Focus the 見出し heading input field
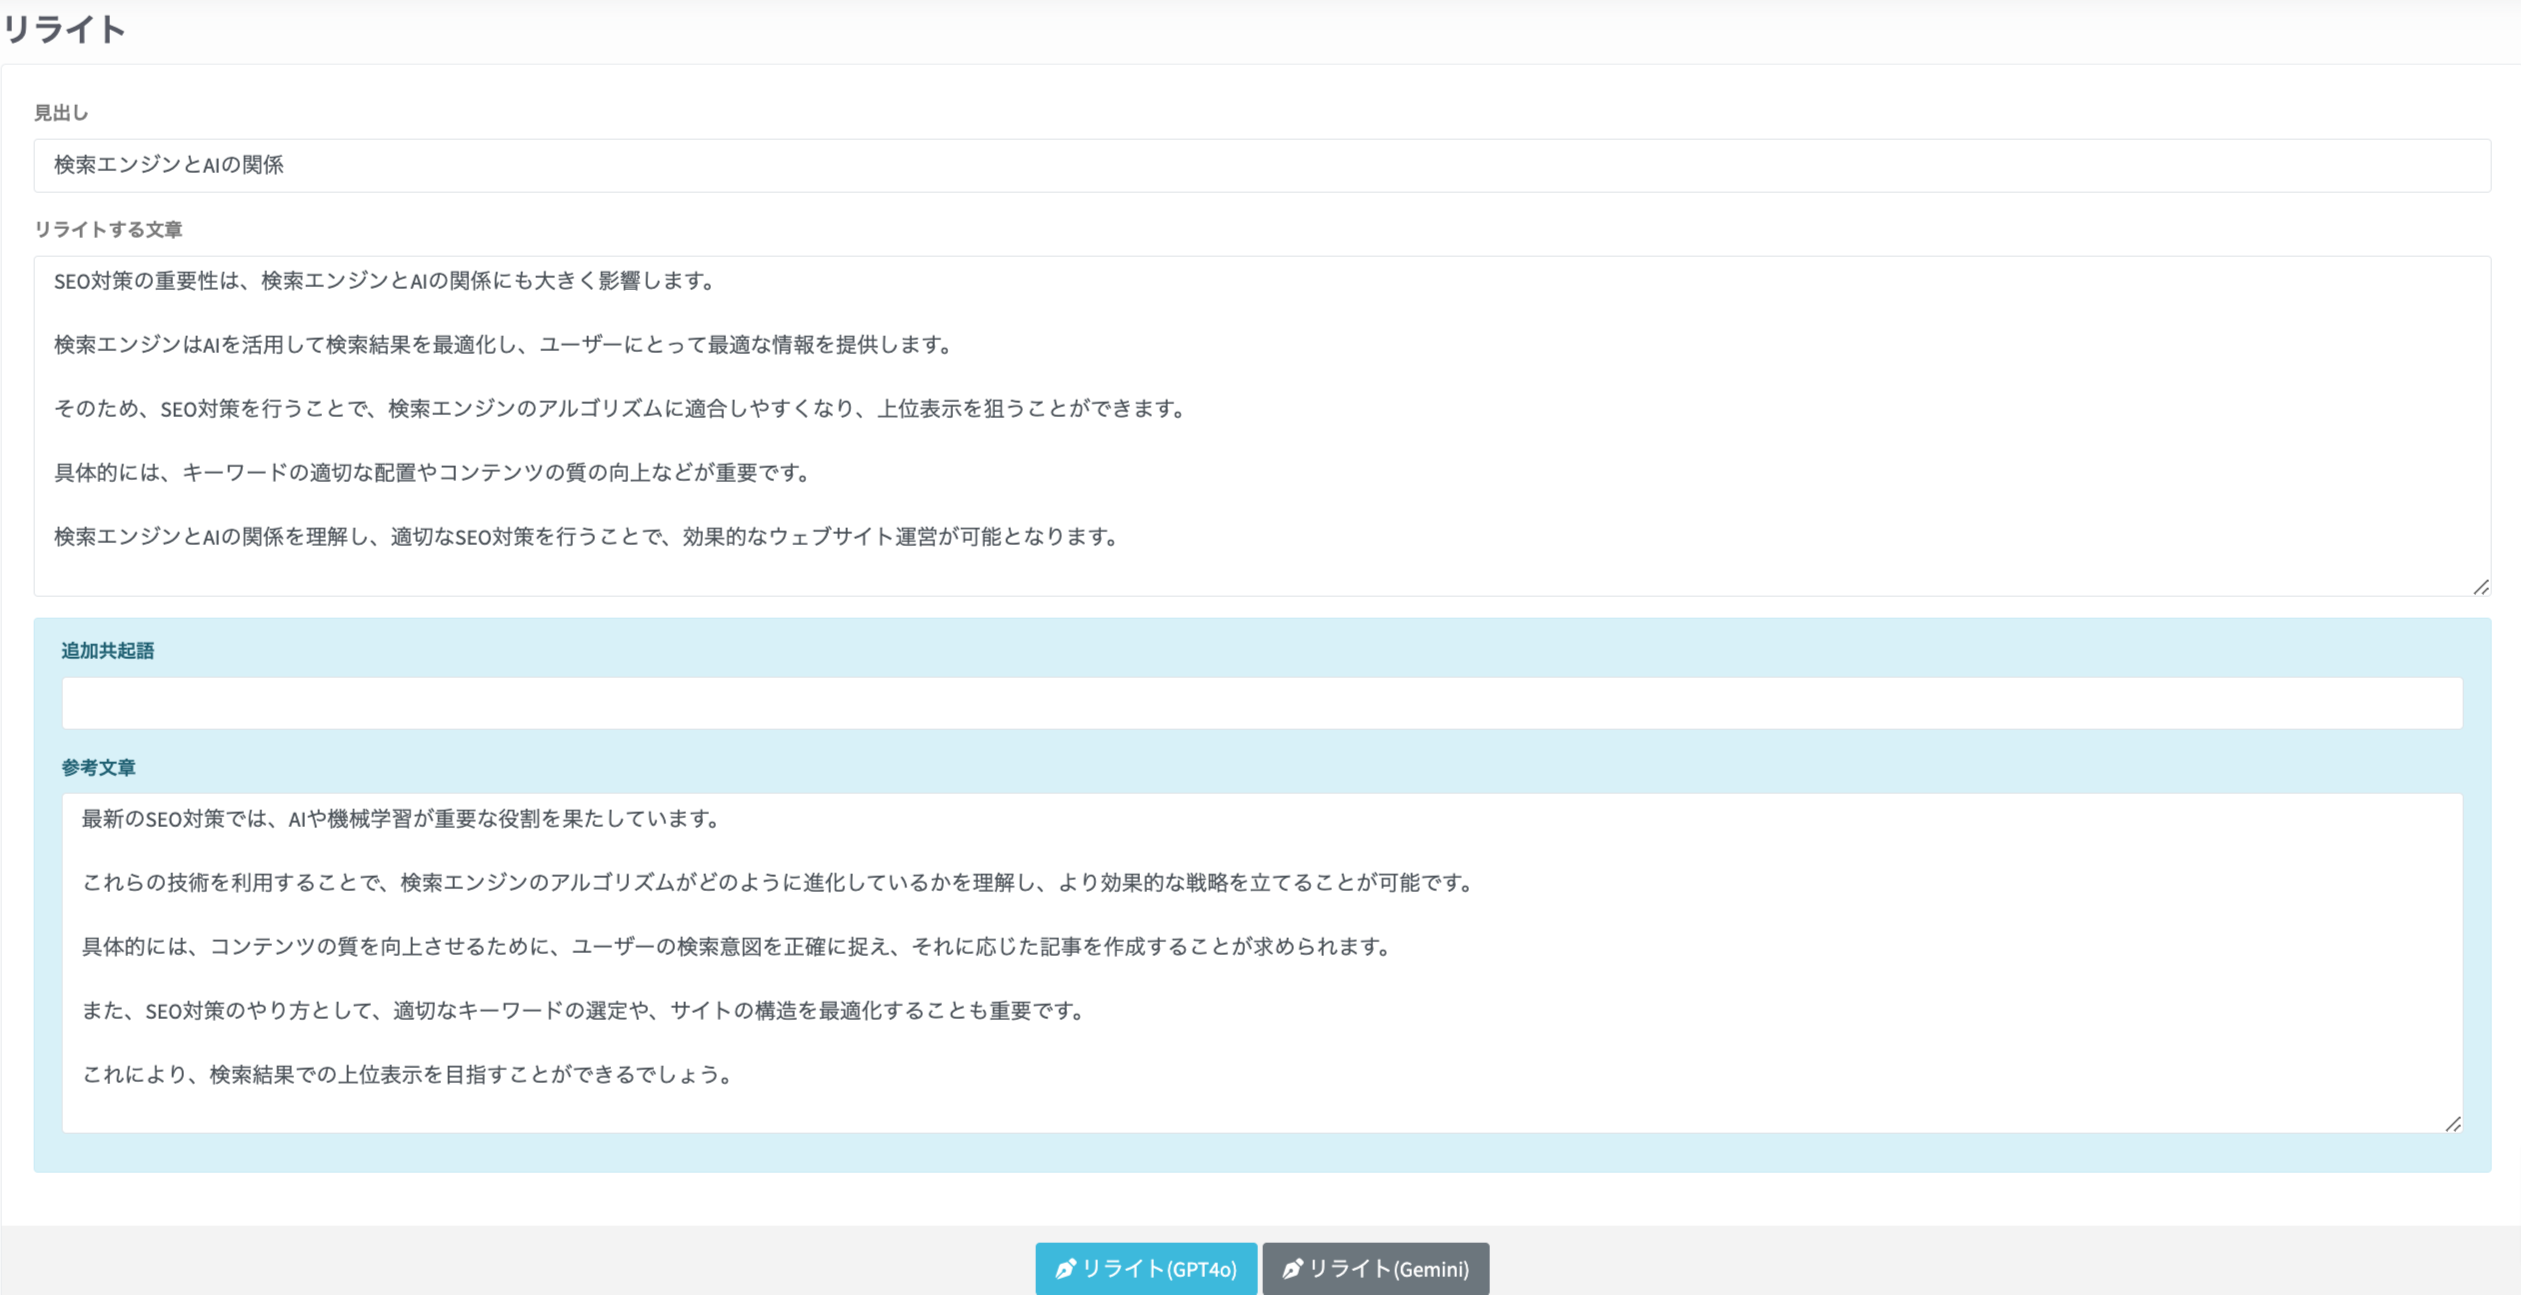The image size is (2521, 1300). [x=1260, y=165]
